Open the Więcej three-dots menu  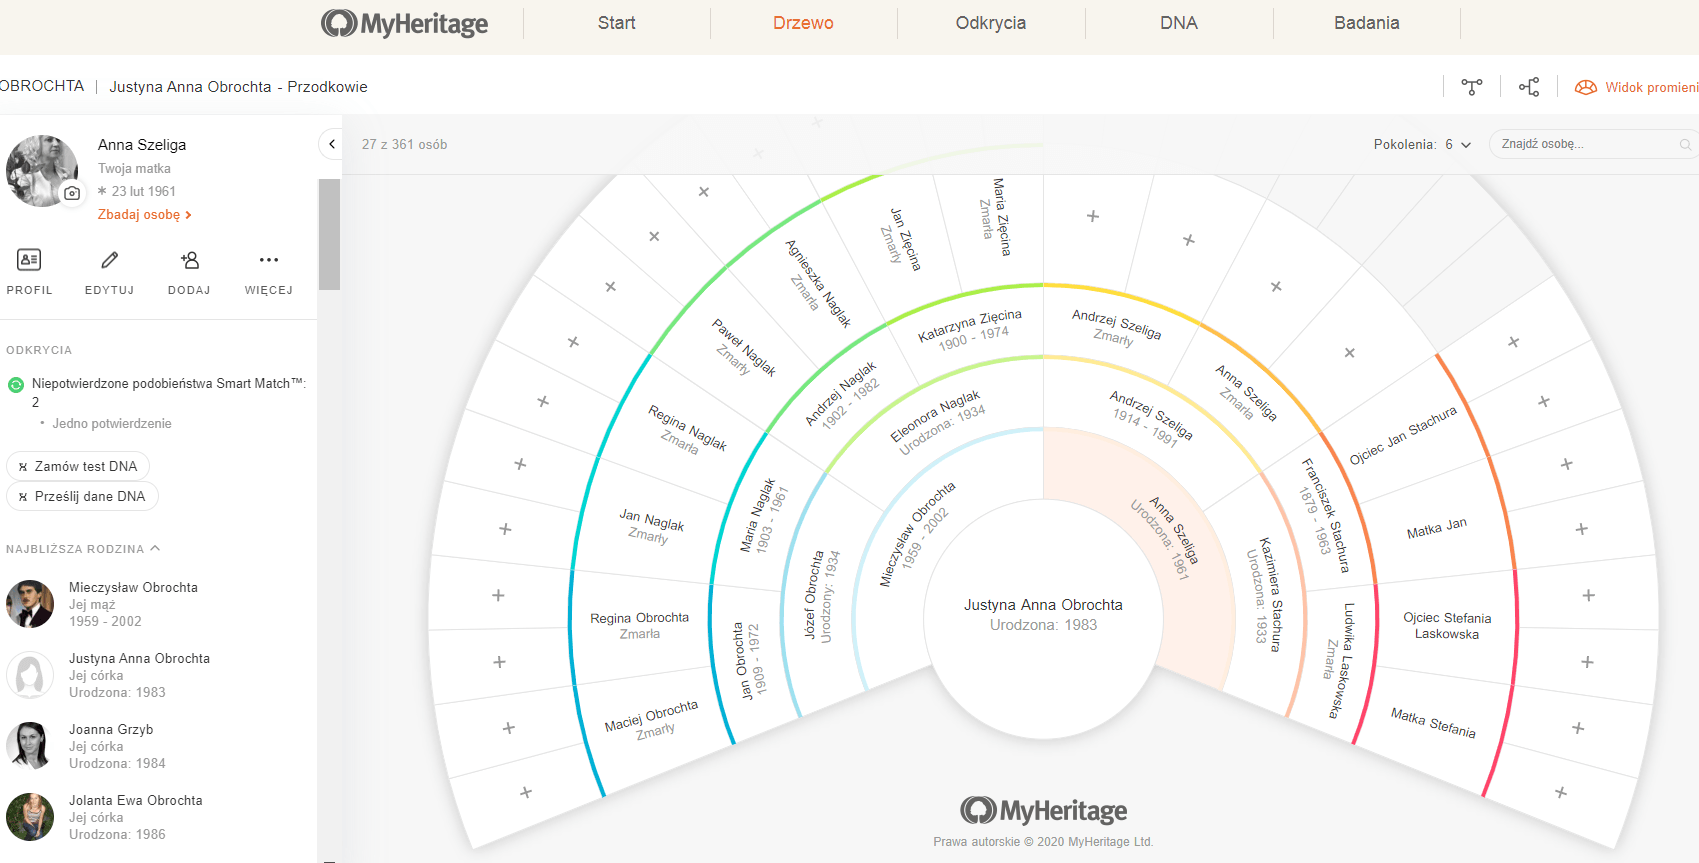(268, 261)
